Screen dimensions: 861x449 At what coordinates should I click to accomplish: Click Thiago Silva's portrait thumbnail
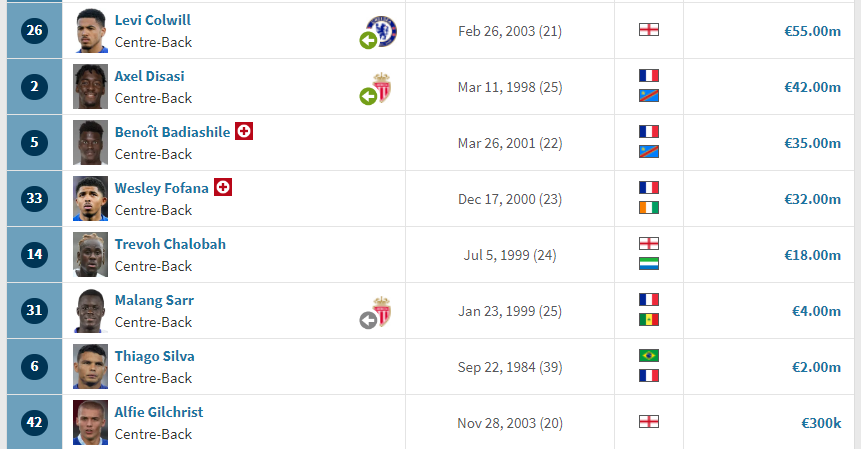(91, 366)
